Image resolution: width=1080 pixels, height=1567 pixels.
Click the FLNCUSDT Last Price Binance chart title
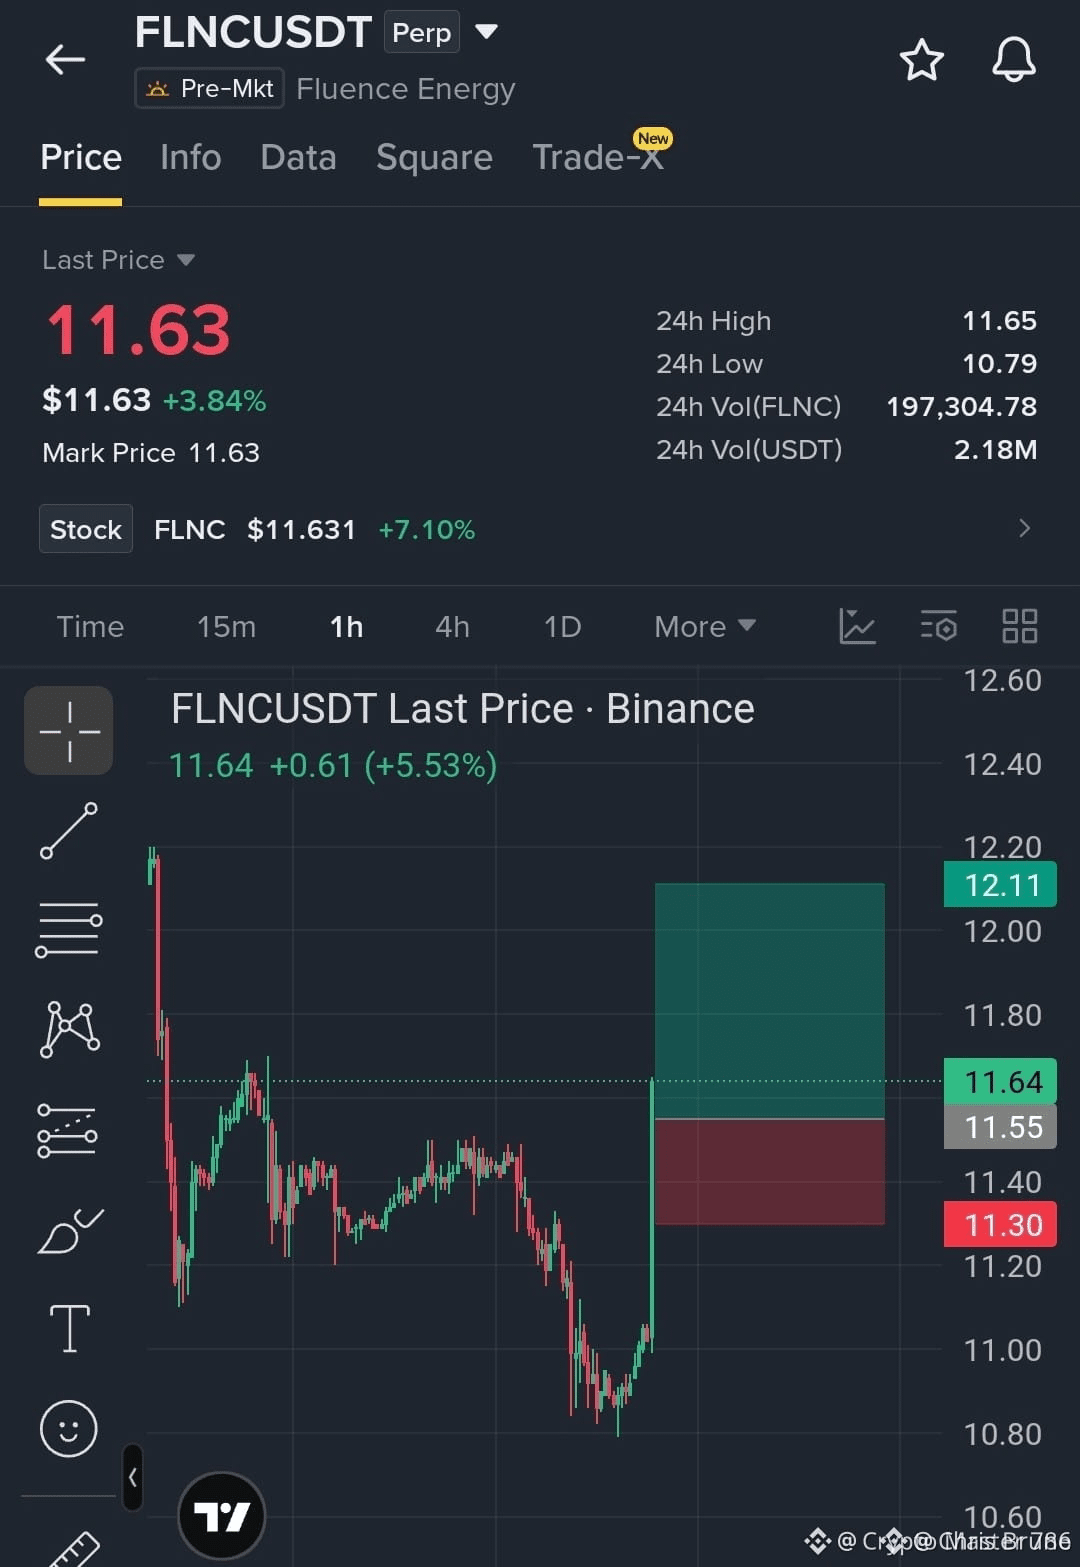coord(462,709)
